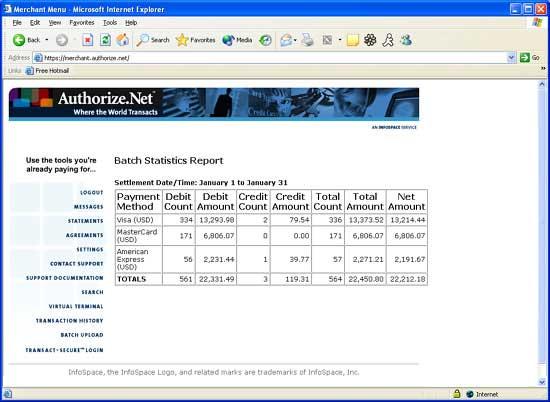Open STATEMENTS in the sidebar

pyautogui.click(x=86, y=221)
